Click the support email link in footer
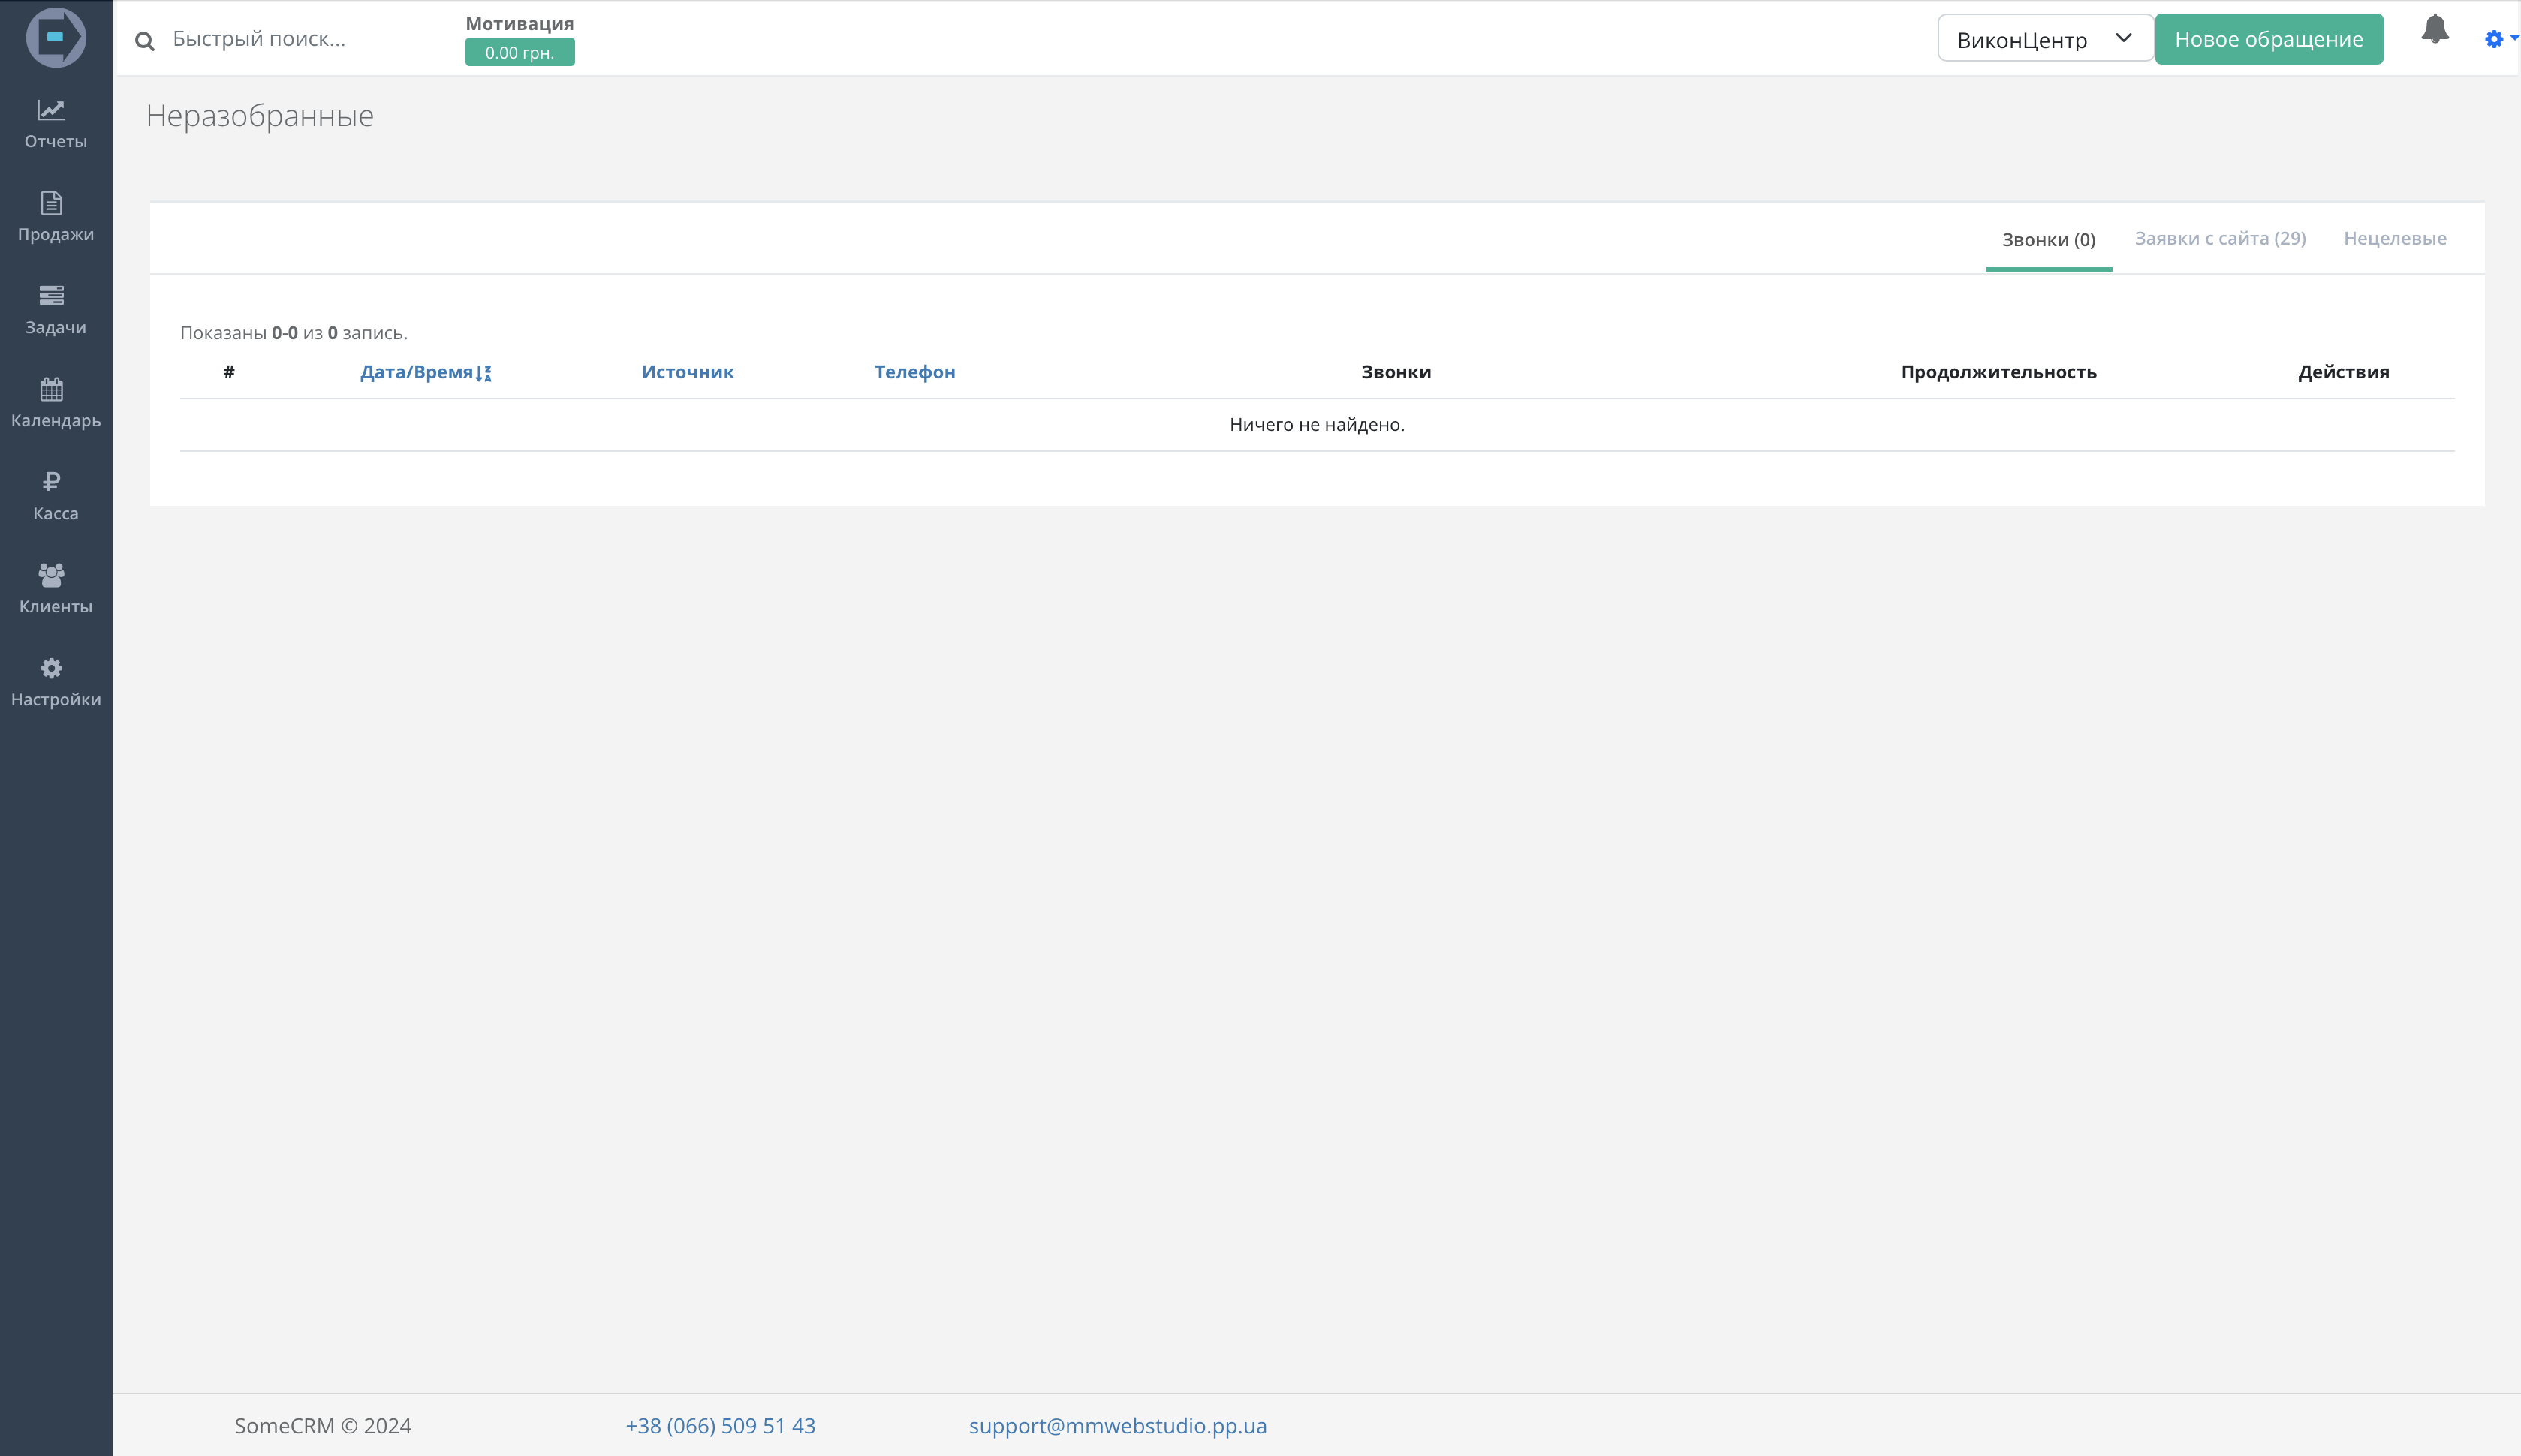Image resolution: width=2521 pixels, height=1456 pixels. [x=1117, y=1426]
